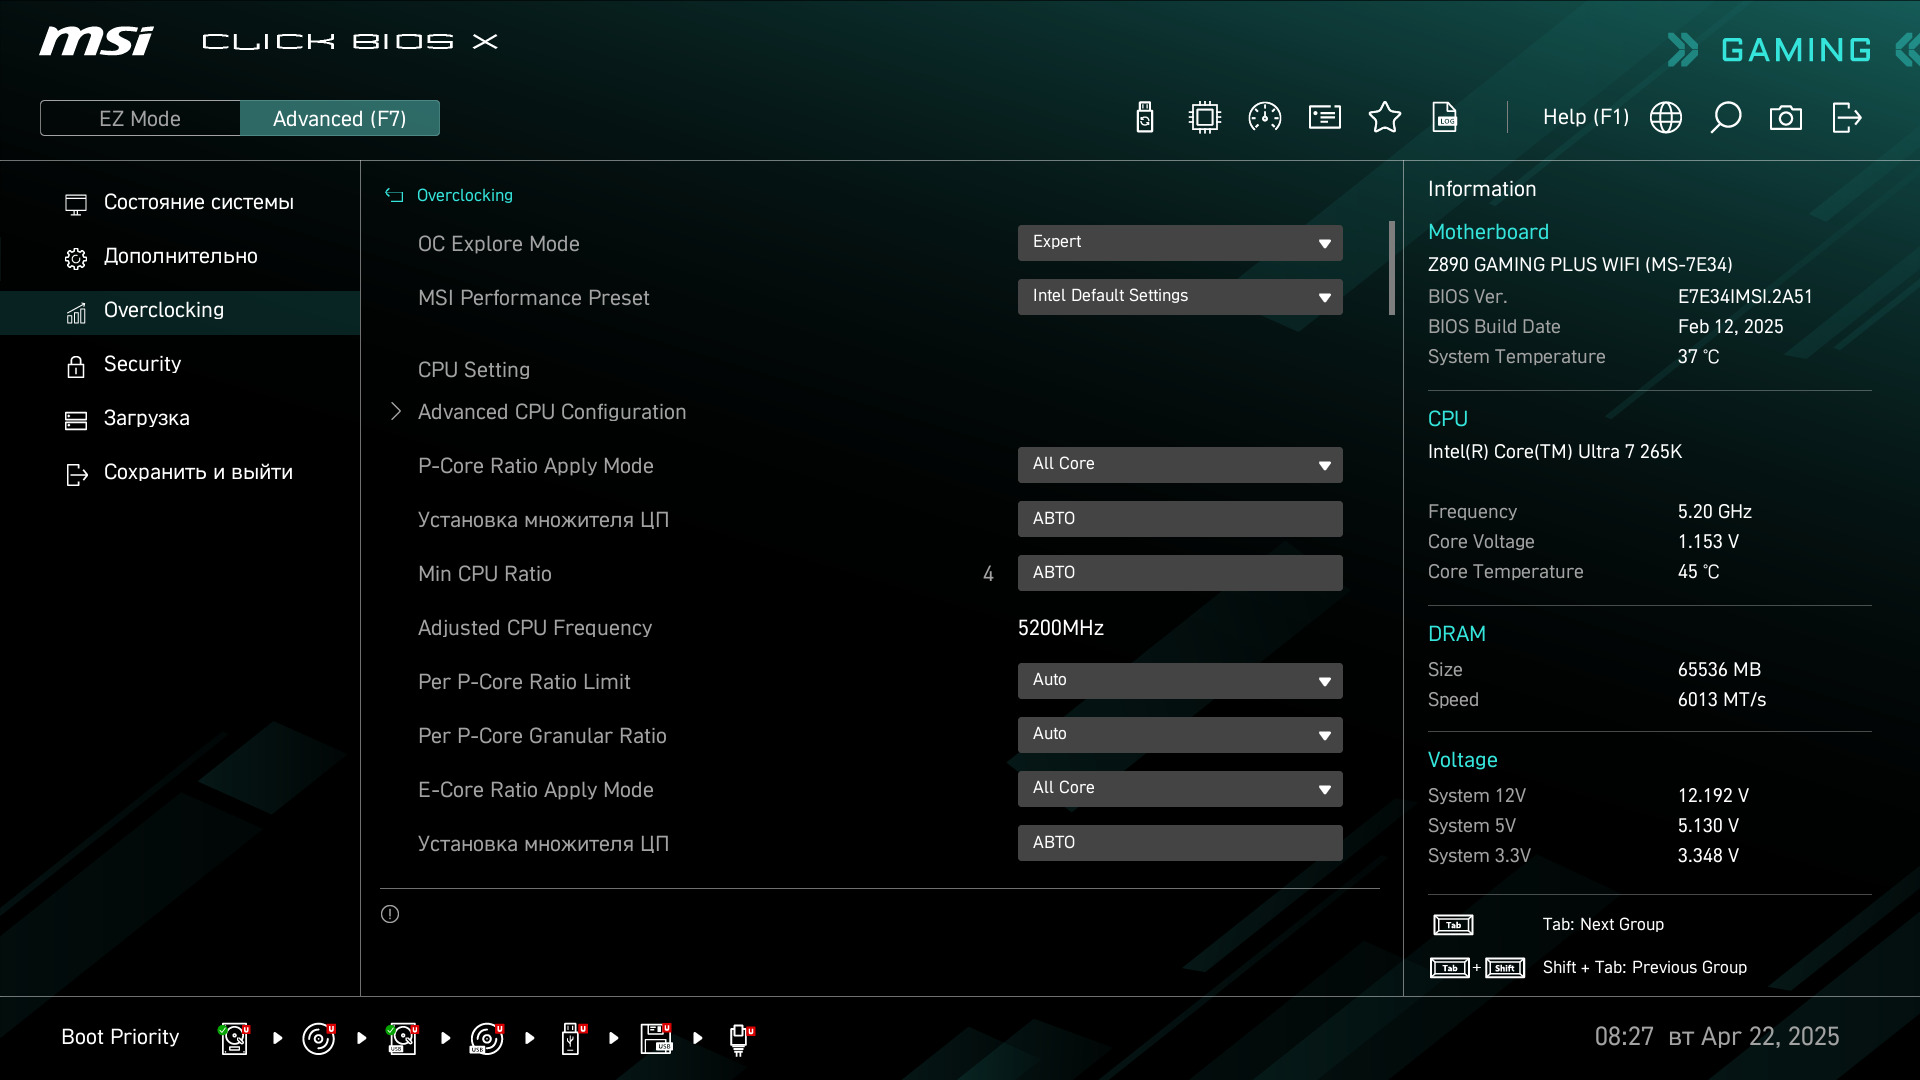Open E-Core Ratio Apply Mode dropdown
Viewport: 1920px width, 1080px height.
1180,789
